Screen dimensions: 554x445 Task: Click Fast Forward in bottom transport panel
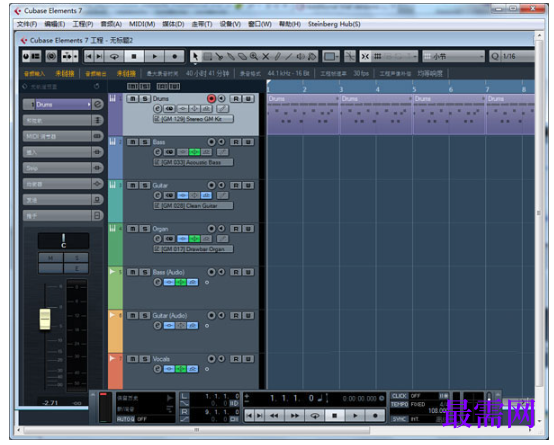[294, 416]
